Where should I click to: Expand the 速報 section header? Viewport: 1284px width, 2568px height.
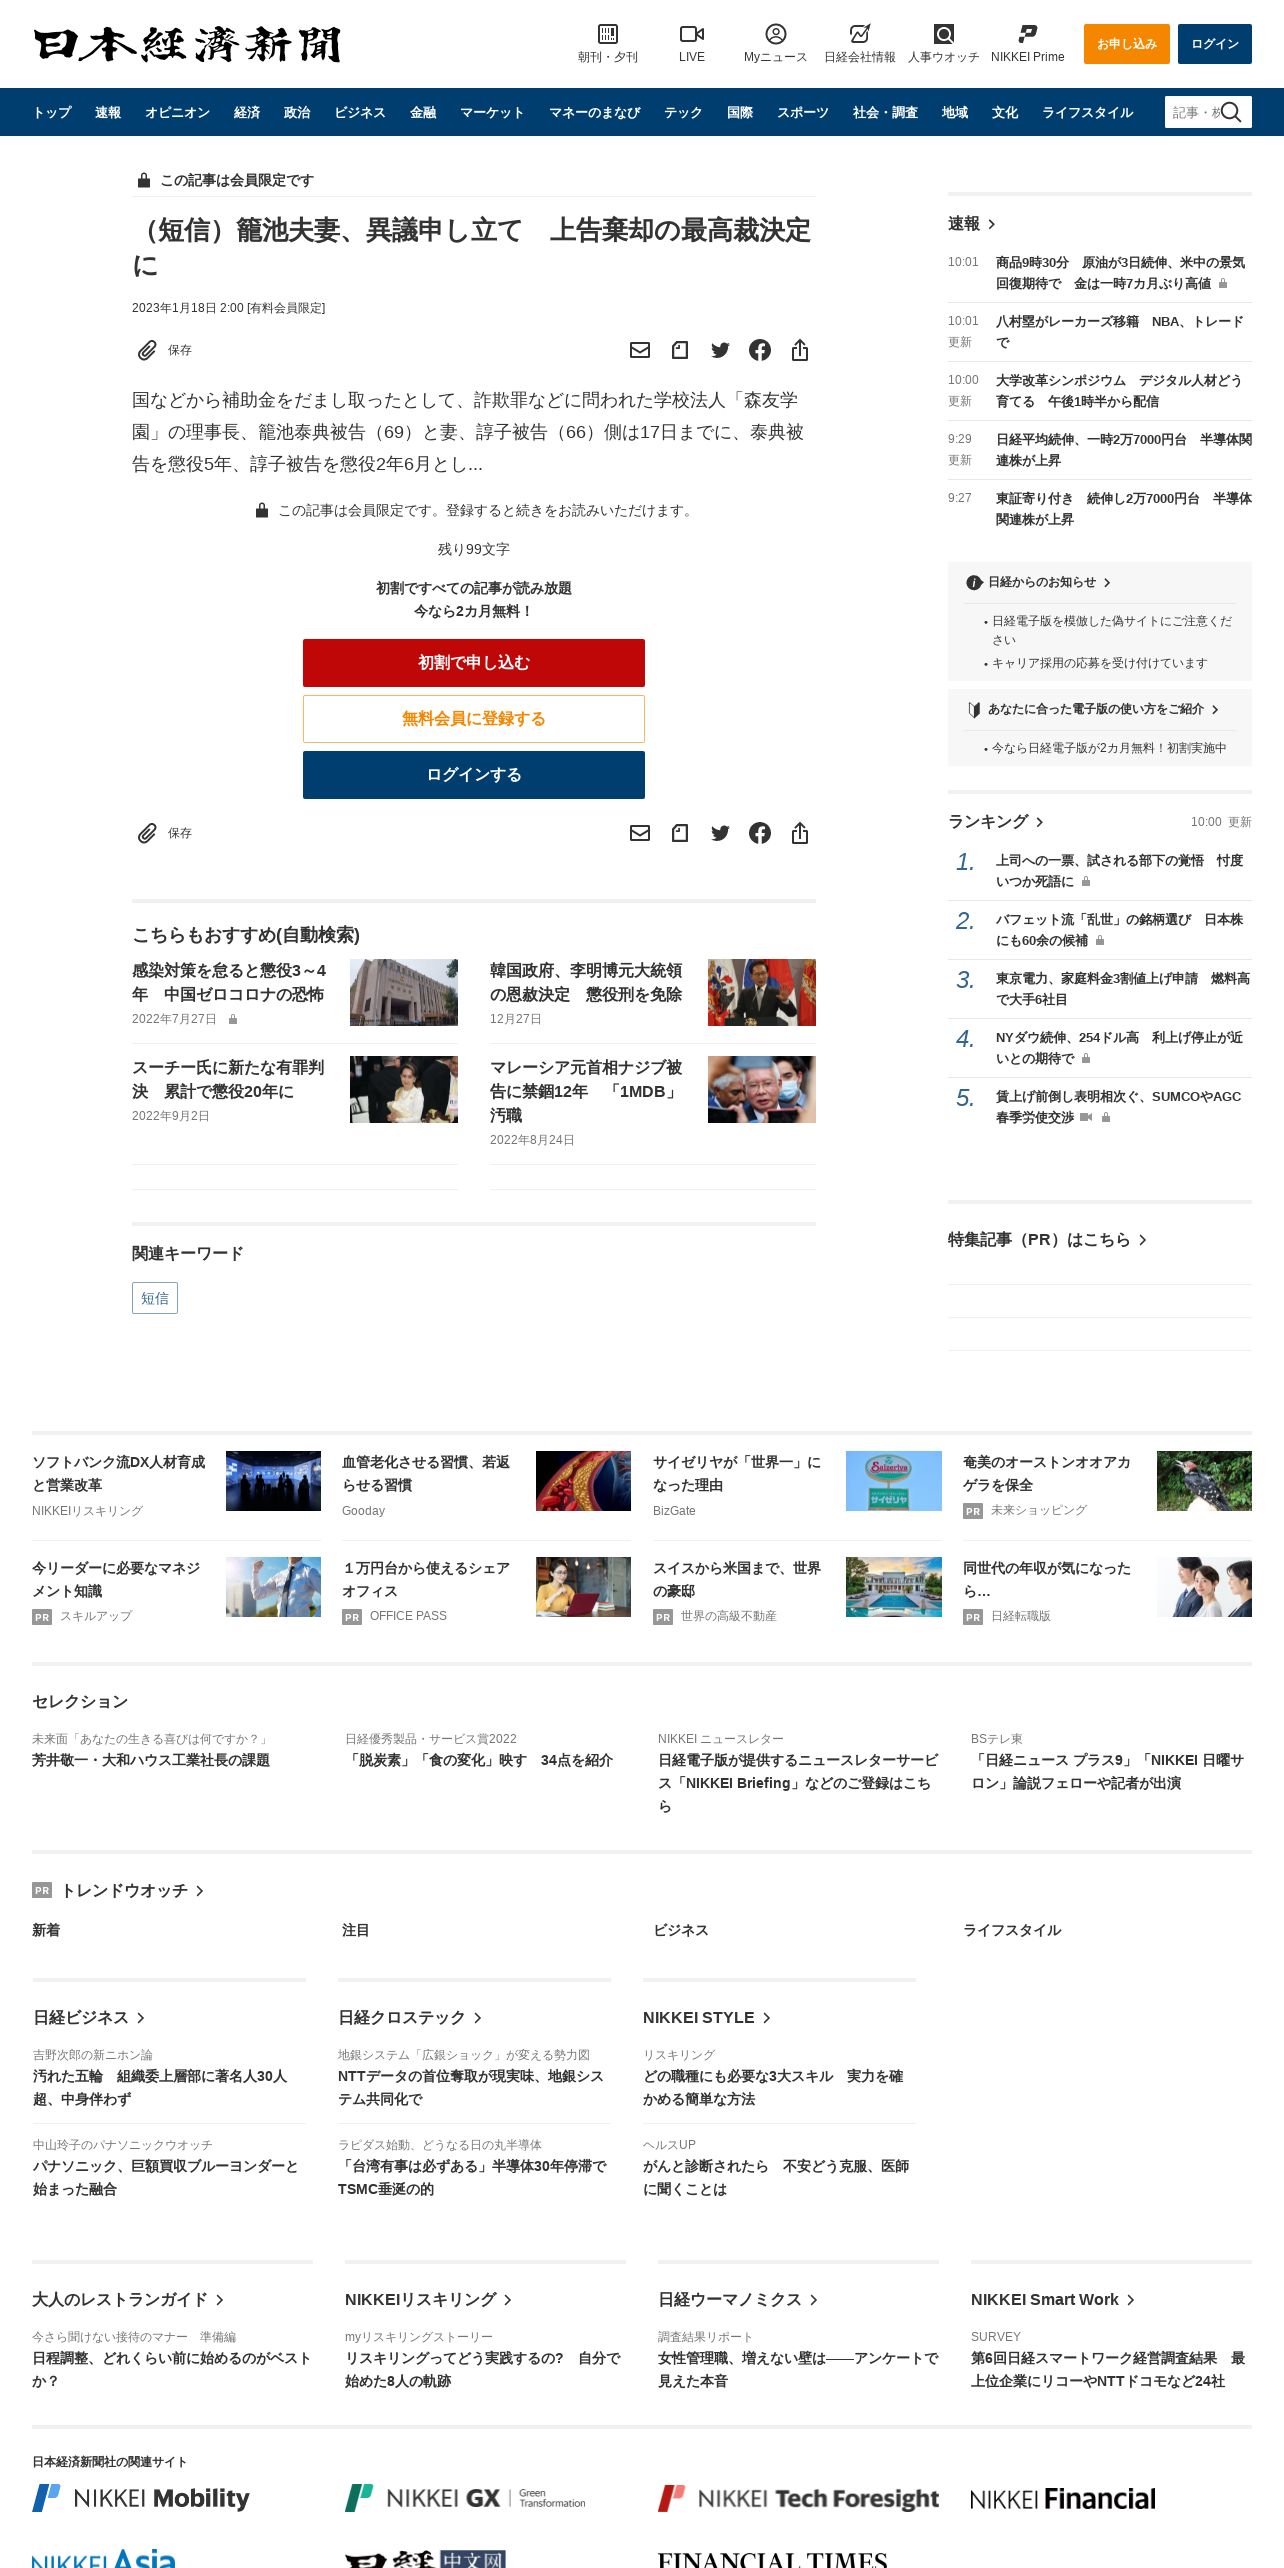click(x=972, y=224)
